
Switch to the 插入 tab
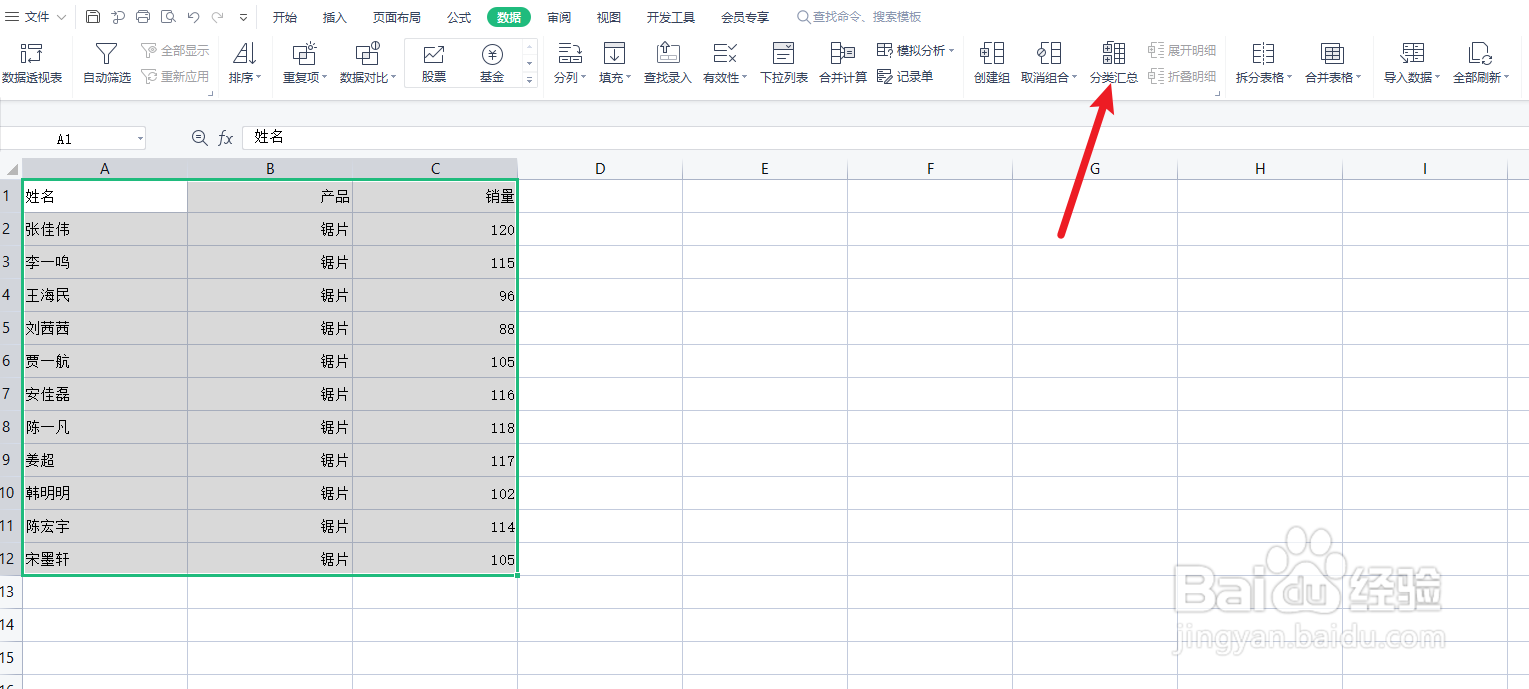(335, 17)
